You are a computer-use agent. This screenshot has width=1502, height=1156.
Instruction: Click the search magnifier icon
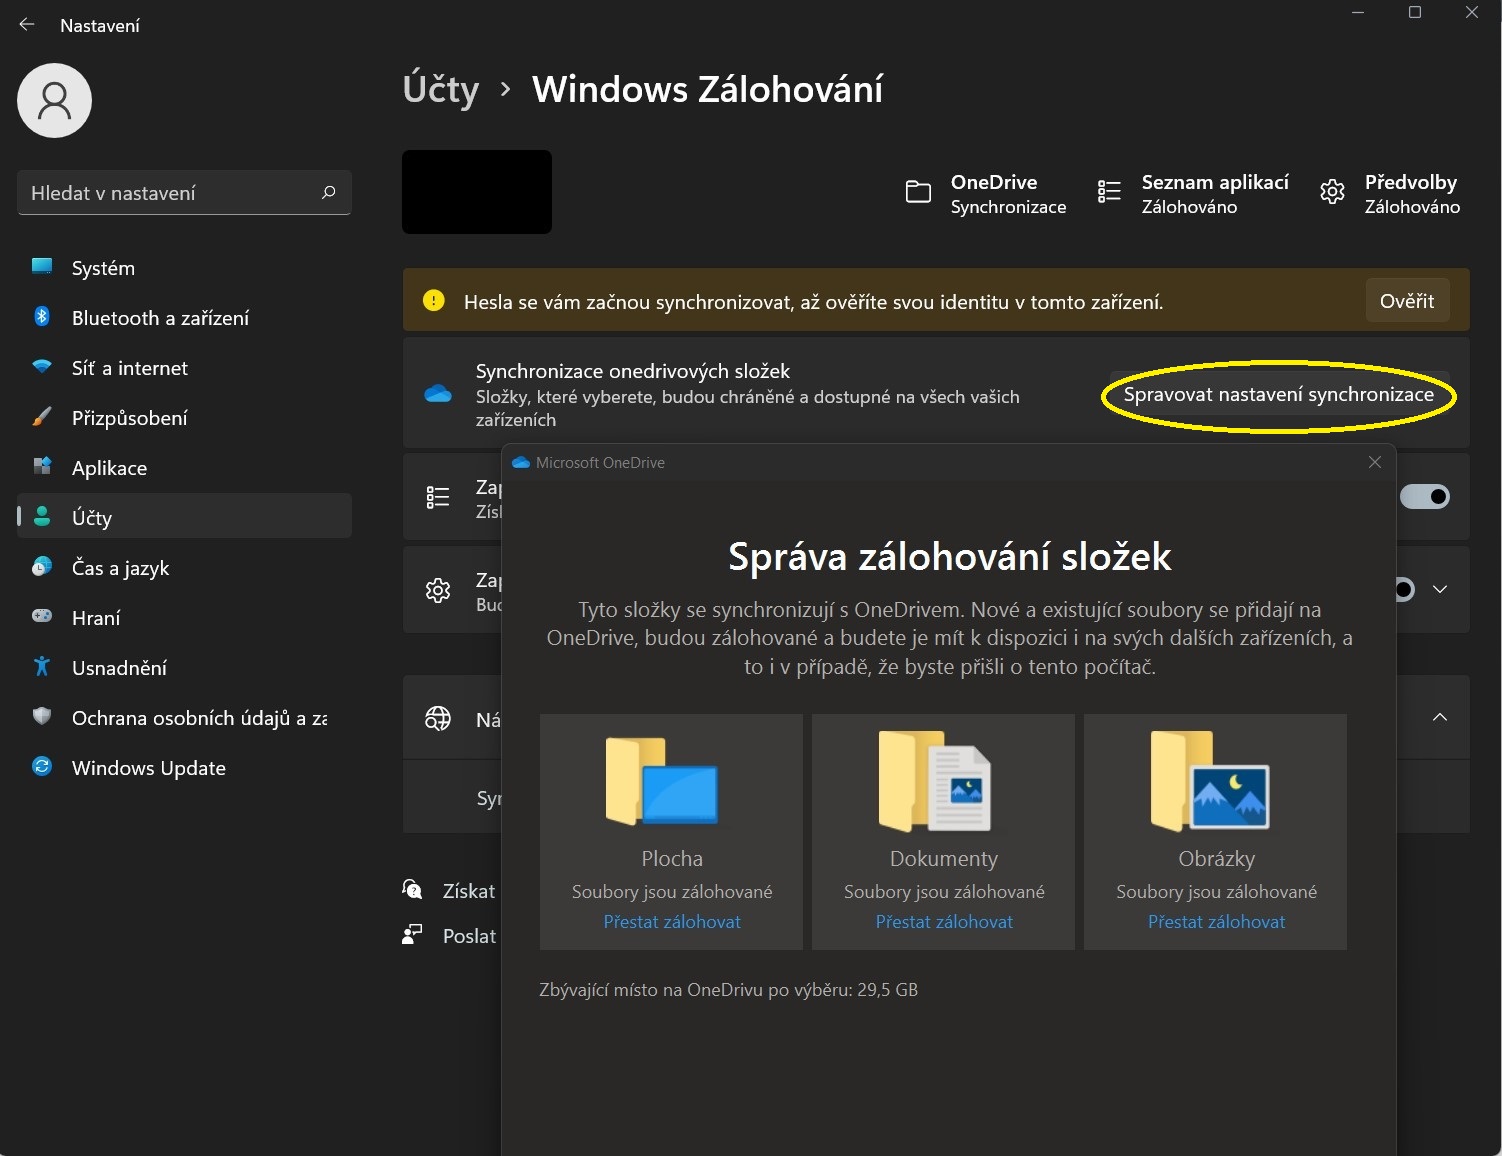tap(328, 192)
